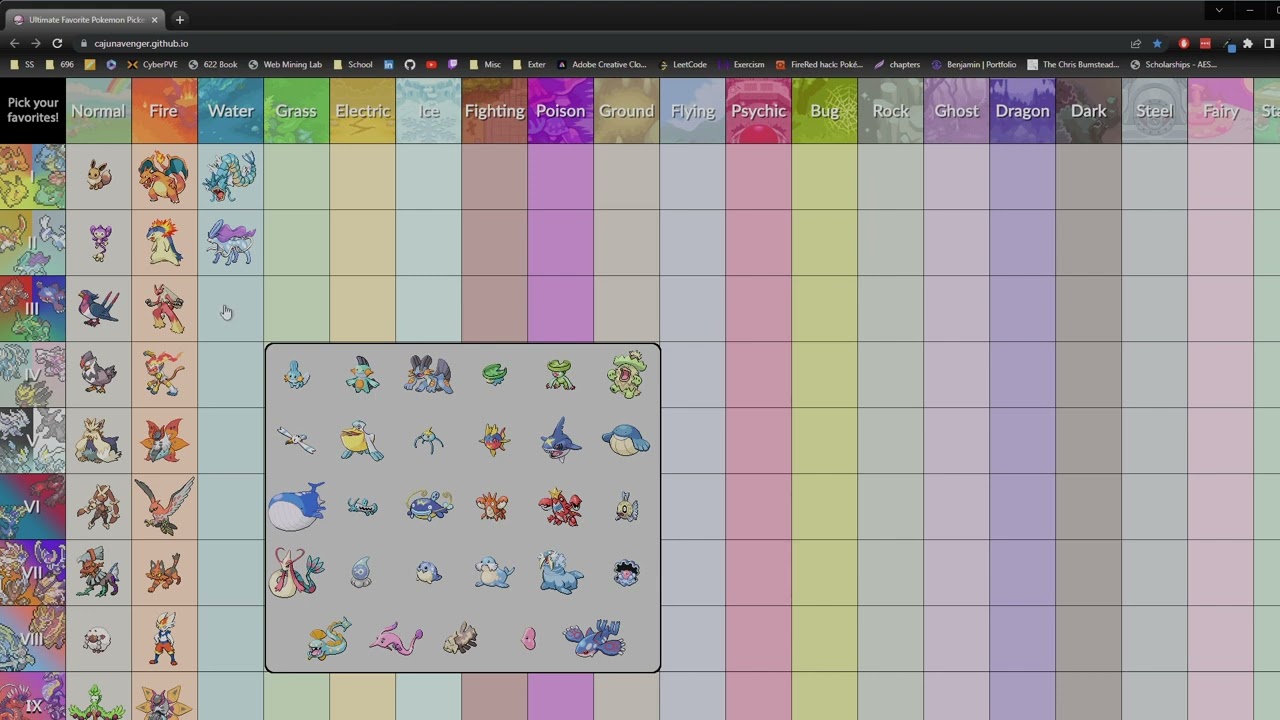Open the School bookmarks folder
The image size is (1280, 720).
[x=352, y=64]
